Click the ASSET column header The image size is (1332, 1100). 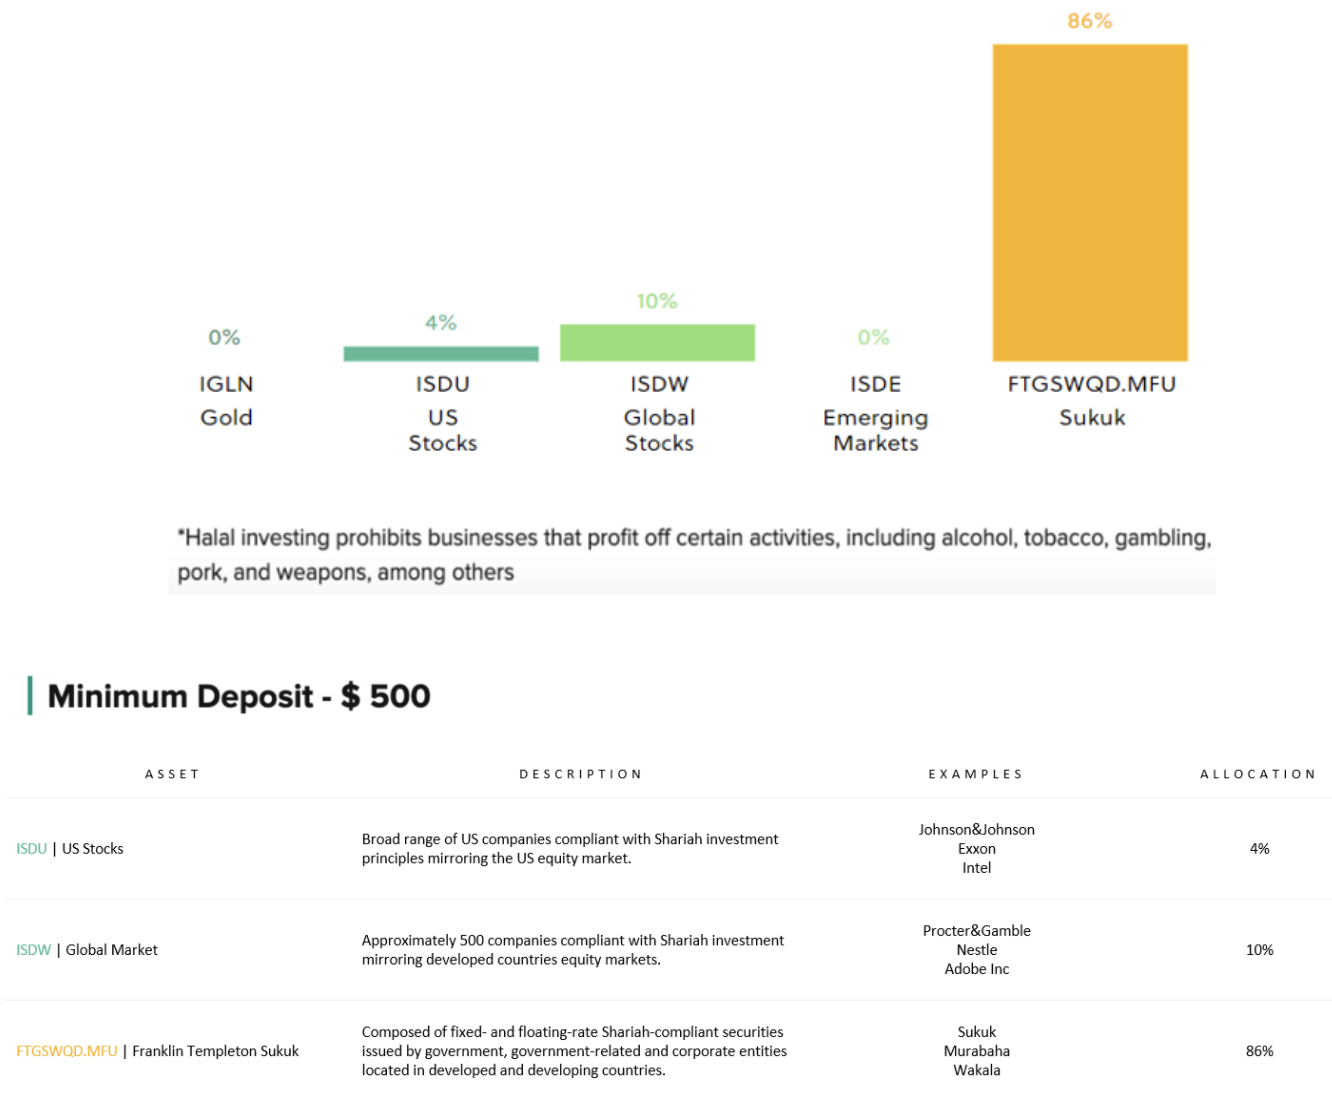click(x=172, y=774)
